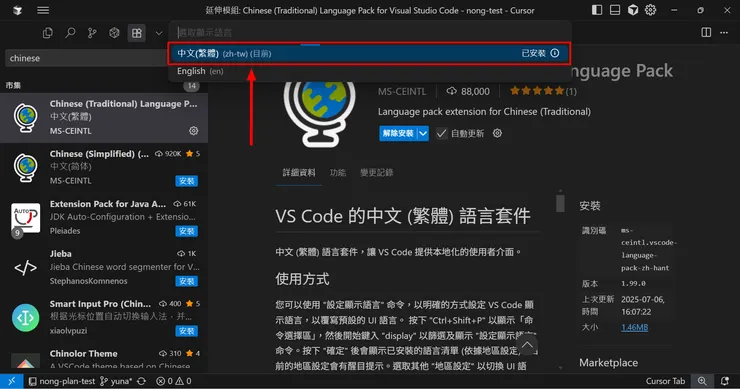
Task: Click the scroll to top arrow button
Action: pyautogui.click(x=527, y=345)
